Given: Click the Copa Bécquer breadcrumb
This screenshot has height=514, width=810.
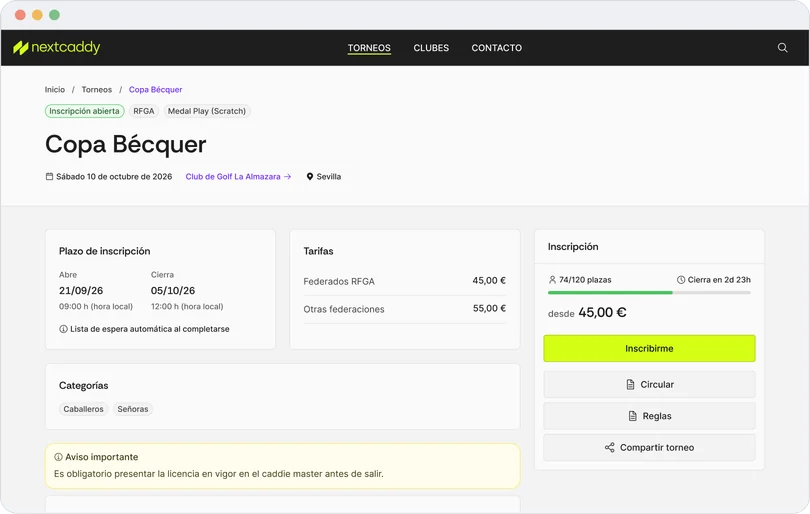Looking at the screenshot, I should point(155,90).
